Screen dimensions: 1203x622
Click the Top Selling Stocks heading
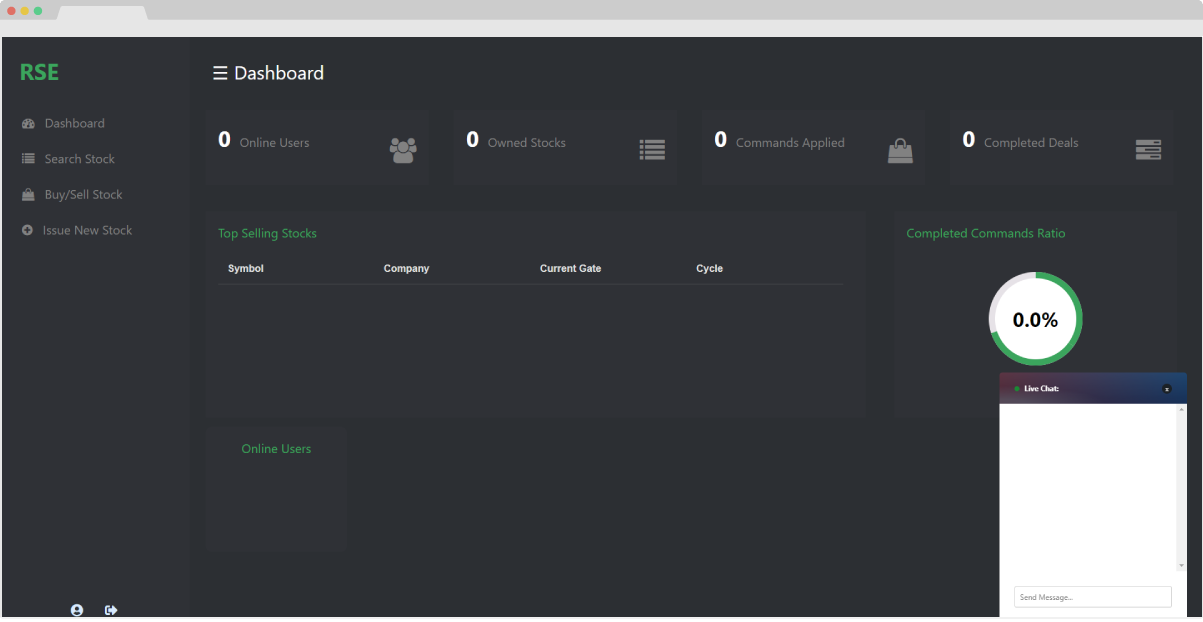pos(267,233)
